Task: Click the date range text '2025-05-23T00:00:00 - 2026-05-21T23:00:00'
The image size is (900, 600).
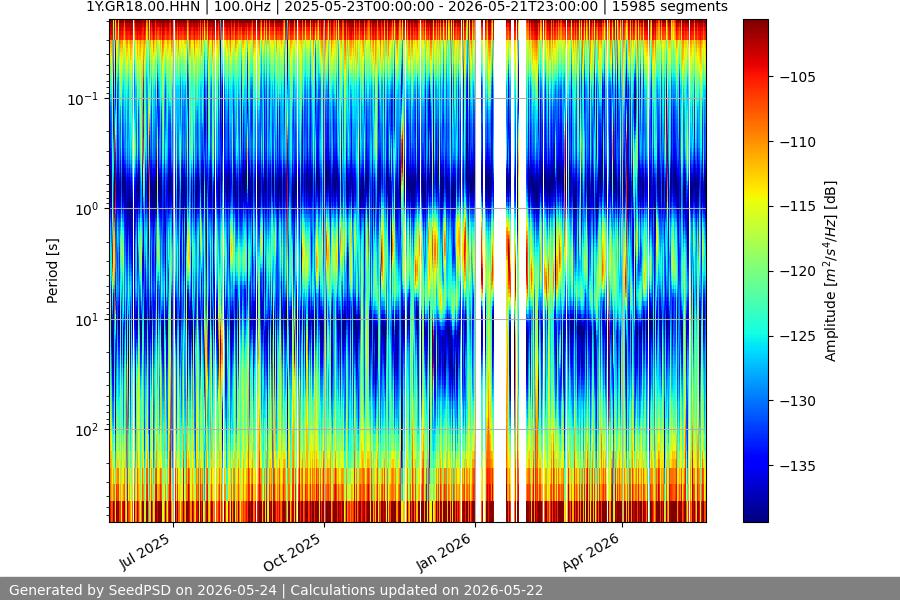Action: [x=441, y=7]
